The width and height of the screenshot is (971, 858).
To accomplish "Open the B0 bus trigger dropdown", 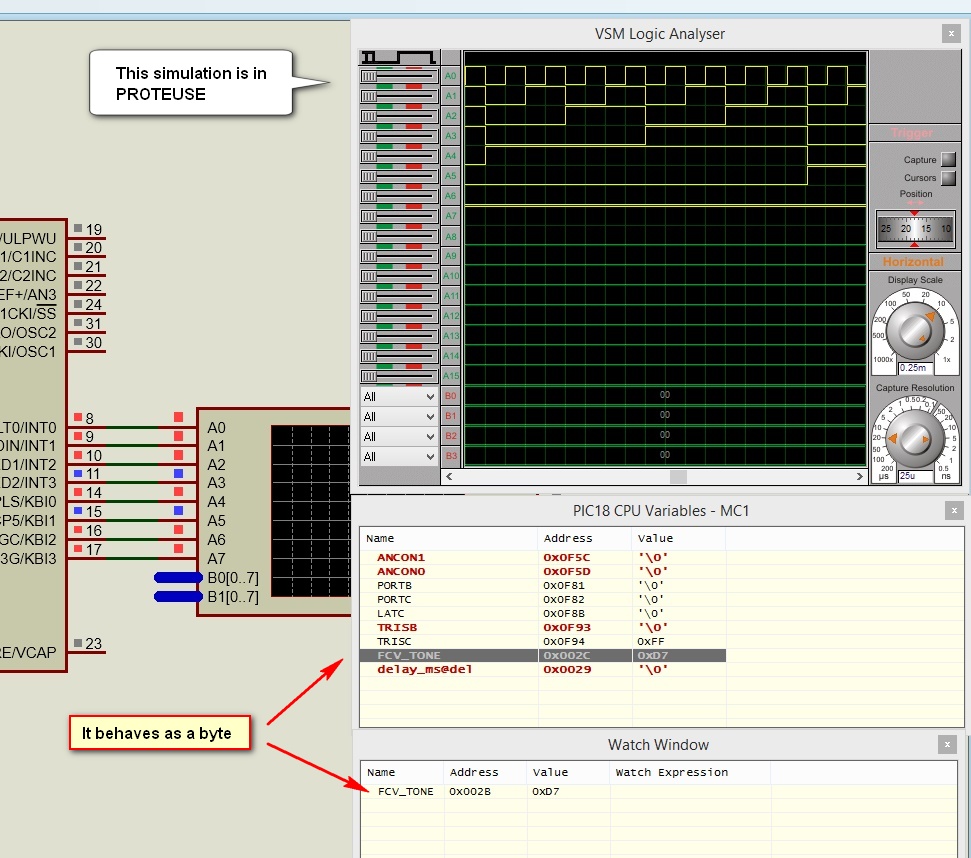I will click(399, 396).
